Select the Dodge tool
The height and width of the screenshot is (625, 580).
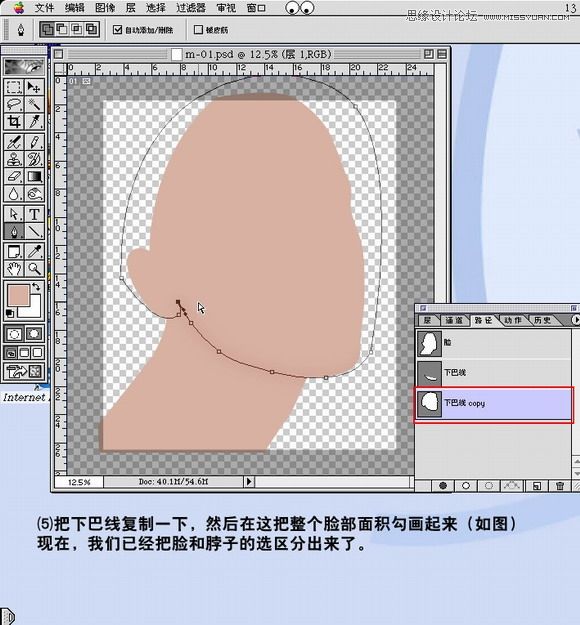[x=34, y=194]
